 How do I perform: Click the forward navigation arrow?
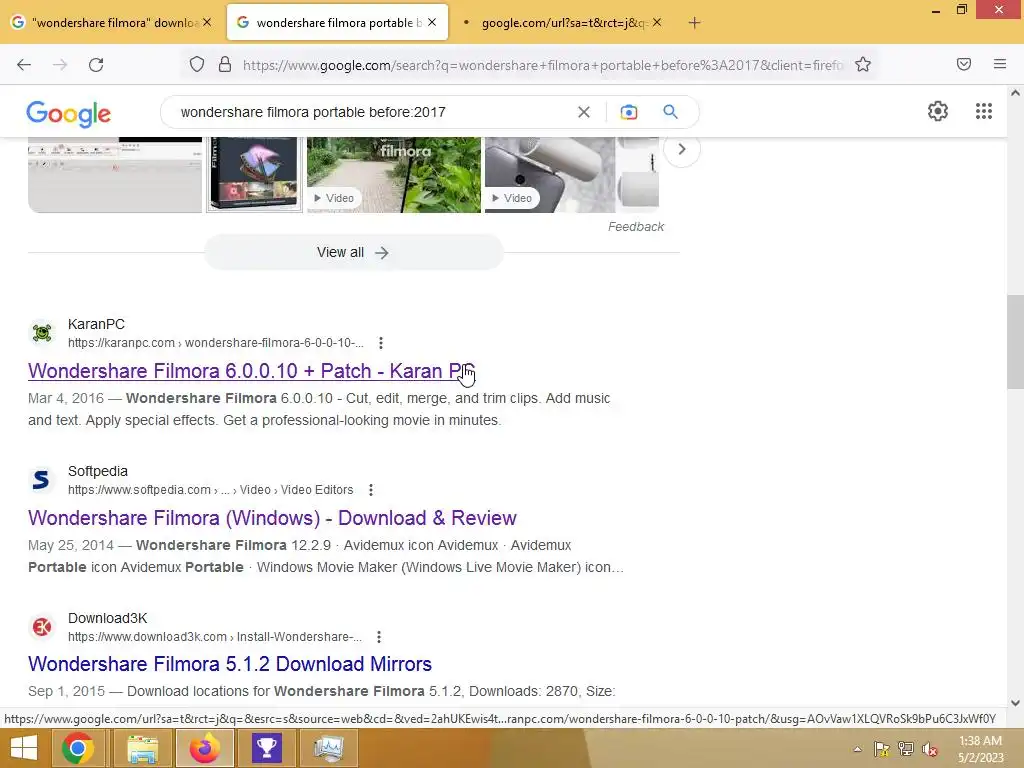pos(60,65)
